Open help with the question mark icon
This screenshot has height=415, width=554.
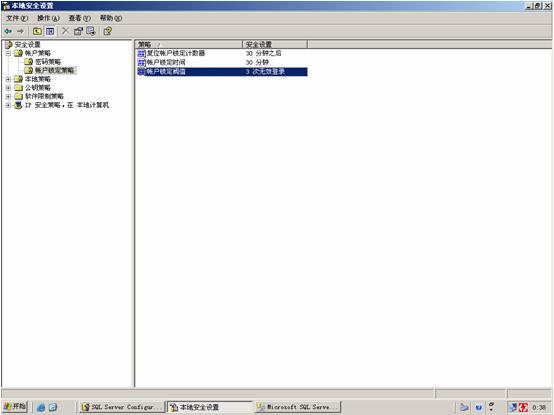click(x=108, y=31)
